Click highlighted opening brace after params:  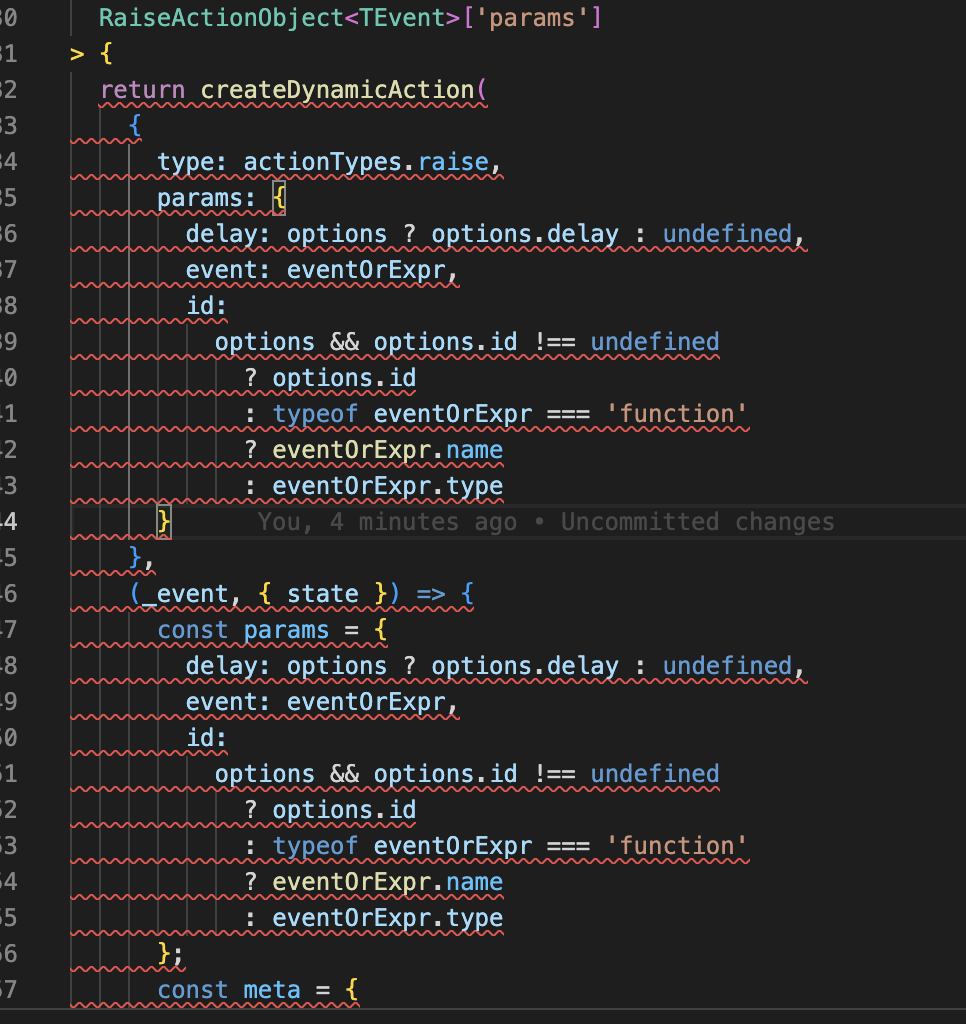click(279, 198)
